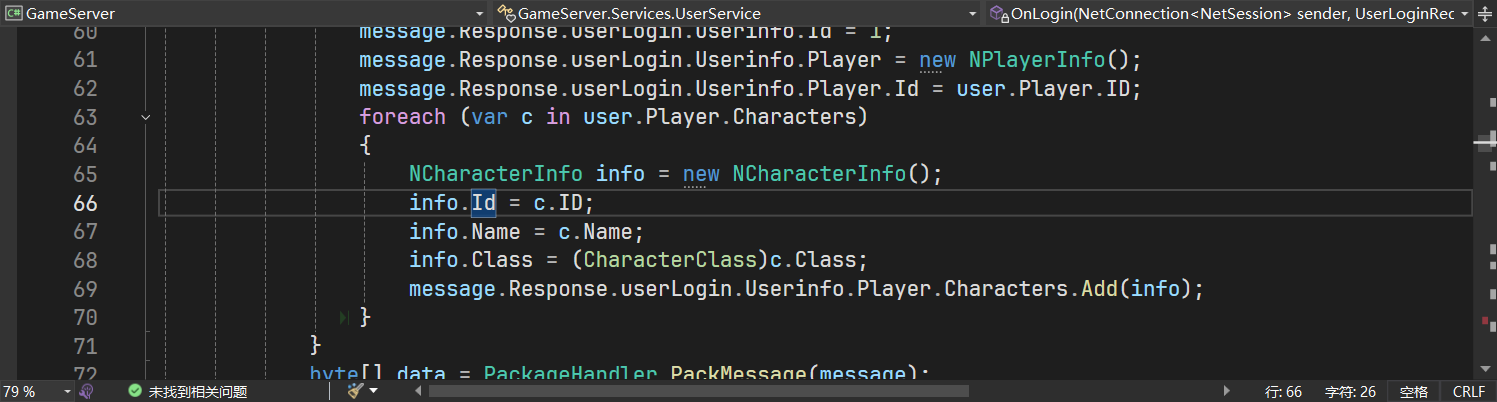Screen dimensions: 1497x402
Task: Open the OnLogin member dropdown
Action: tap(1465, 14)
